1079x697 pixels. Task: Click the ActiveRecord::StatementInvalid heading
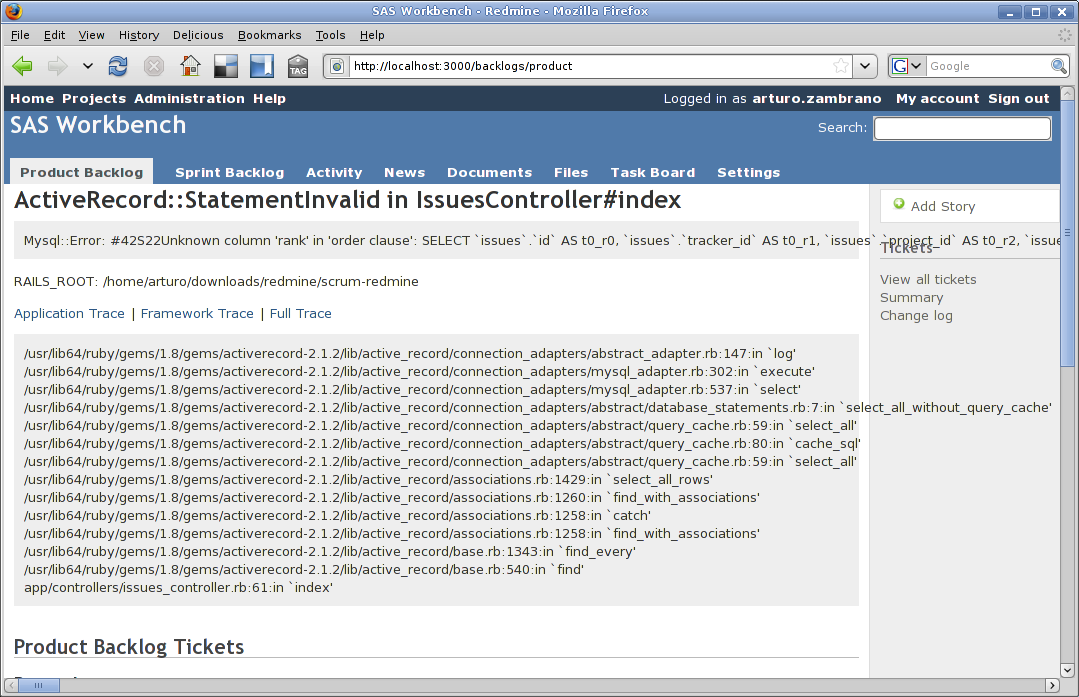tap(348, 200)
